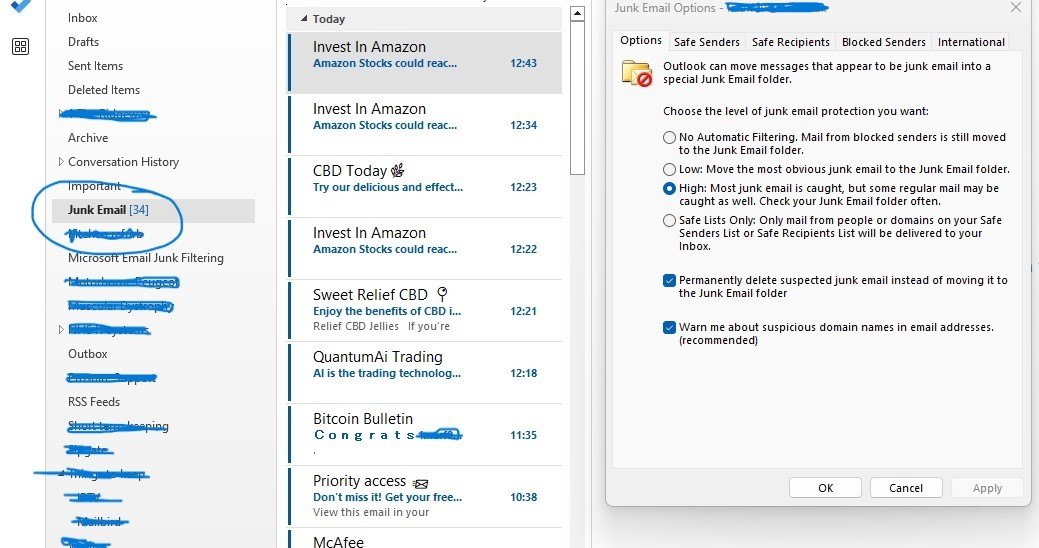
Task: Confirm settings with the OK button
Action: tap(825, 488)
